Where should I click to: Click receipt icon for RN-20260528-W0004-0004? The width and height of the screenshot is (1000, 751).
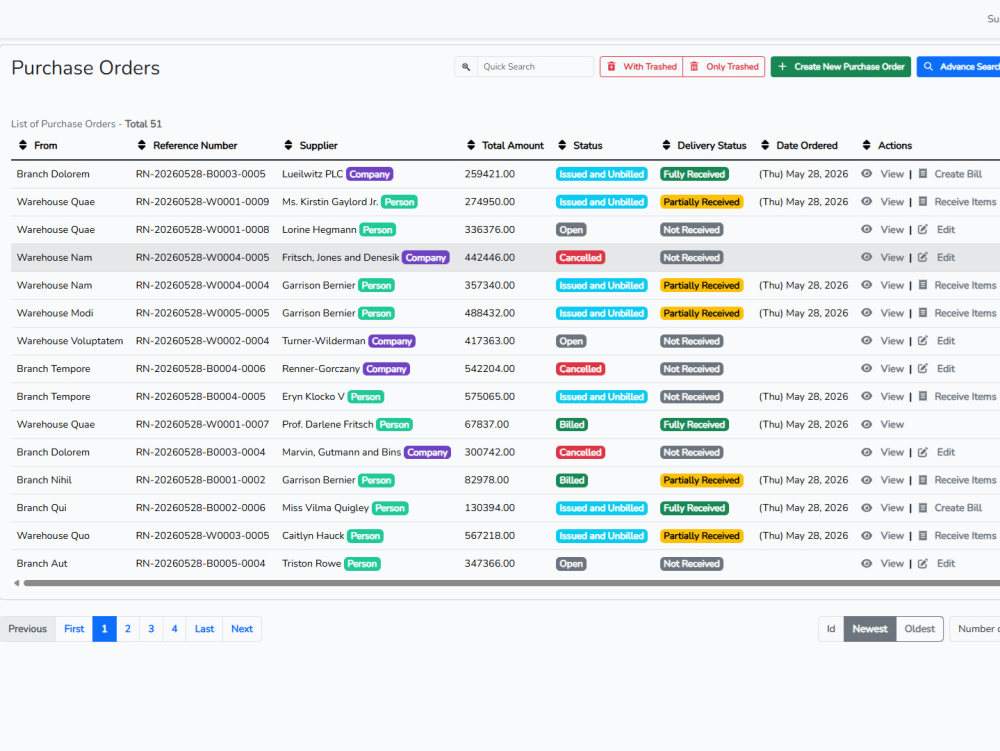[x=923, y=285]
